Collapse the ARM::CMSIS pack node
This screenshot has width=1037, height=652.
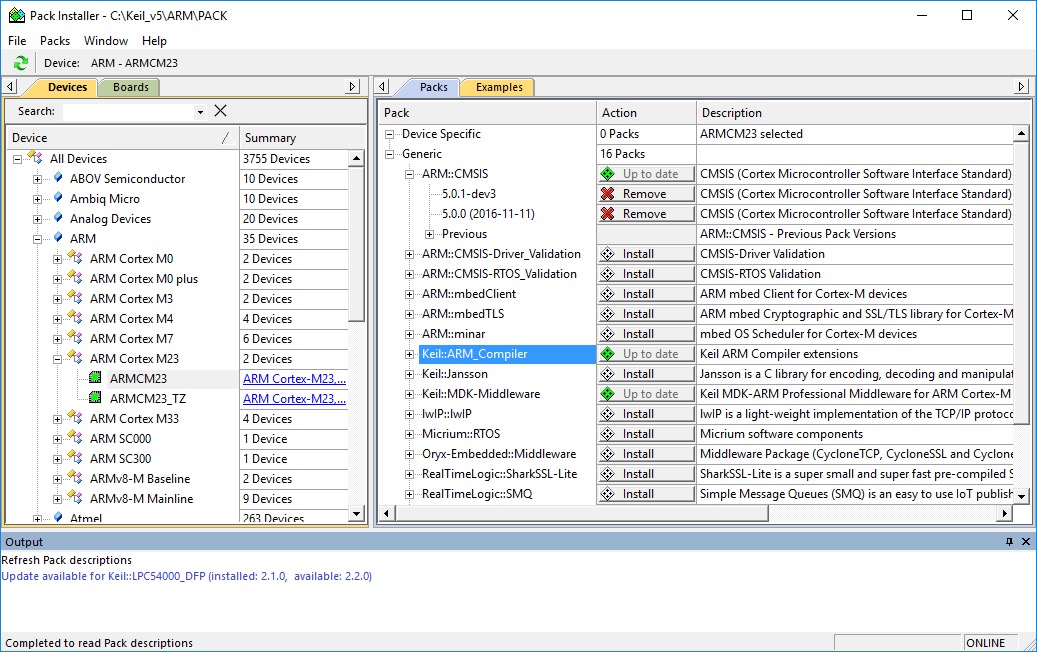pyautogui.click(x=409, y=175)
